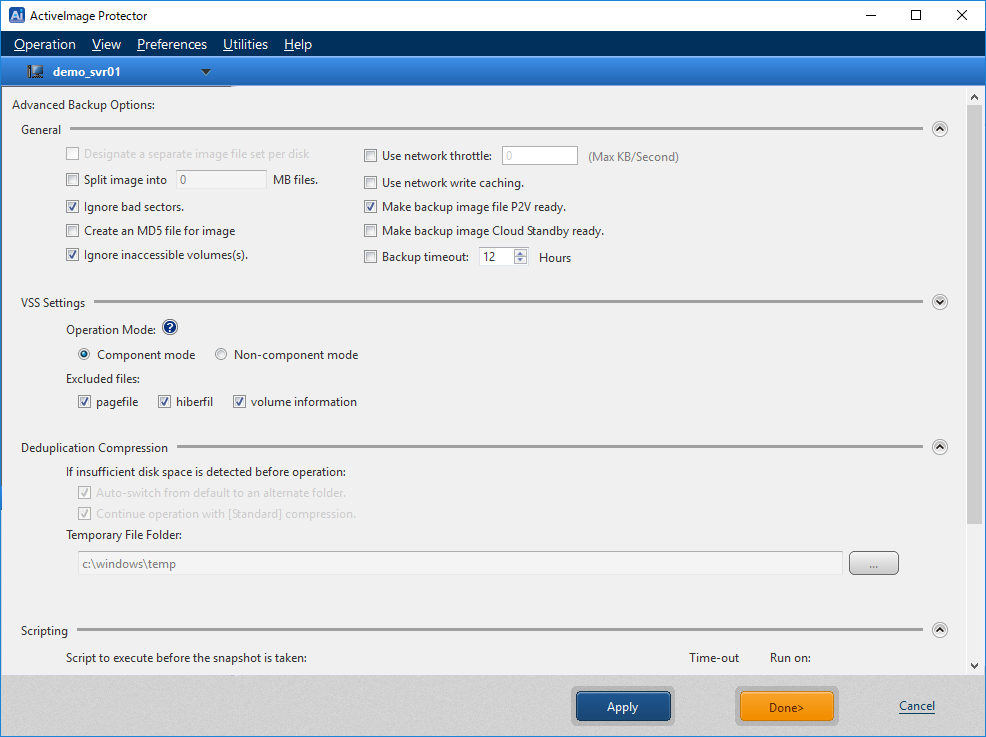This screenshot has height=737, width=986.
Task: Click the "Excluded files:" label
Action: pyautogui.click(x=103, y=379)
